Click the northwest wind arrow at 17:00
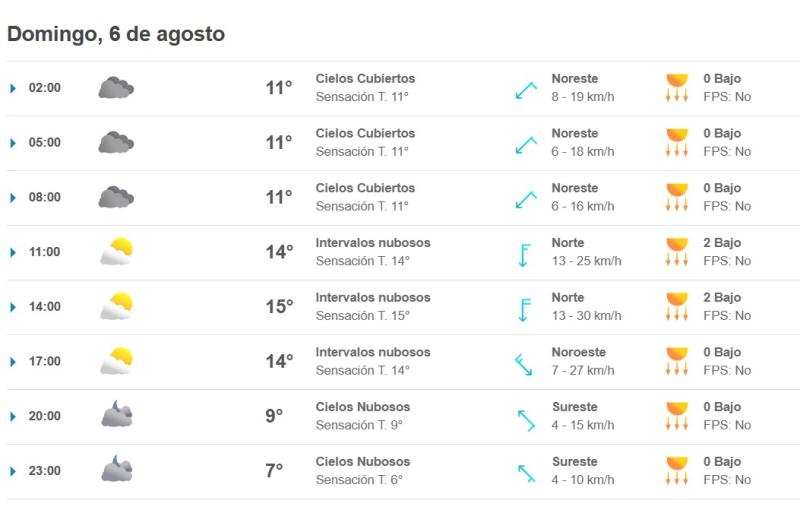Viewport: 800px width, 513px height. (524, 362)
